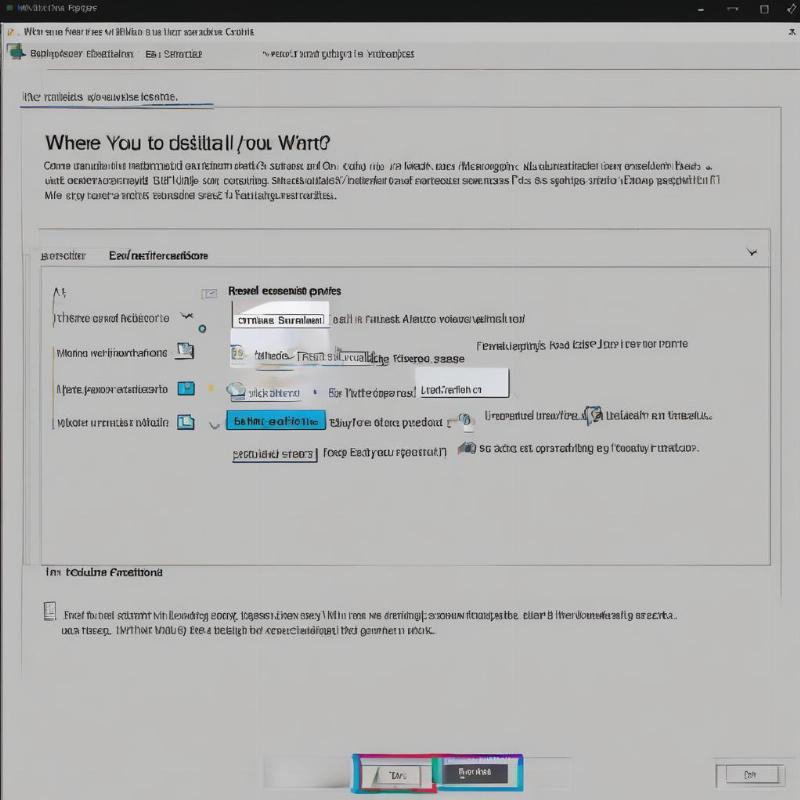Click the green icon beside the first menu label

[16, 52]
